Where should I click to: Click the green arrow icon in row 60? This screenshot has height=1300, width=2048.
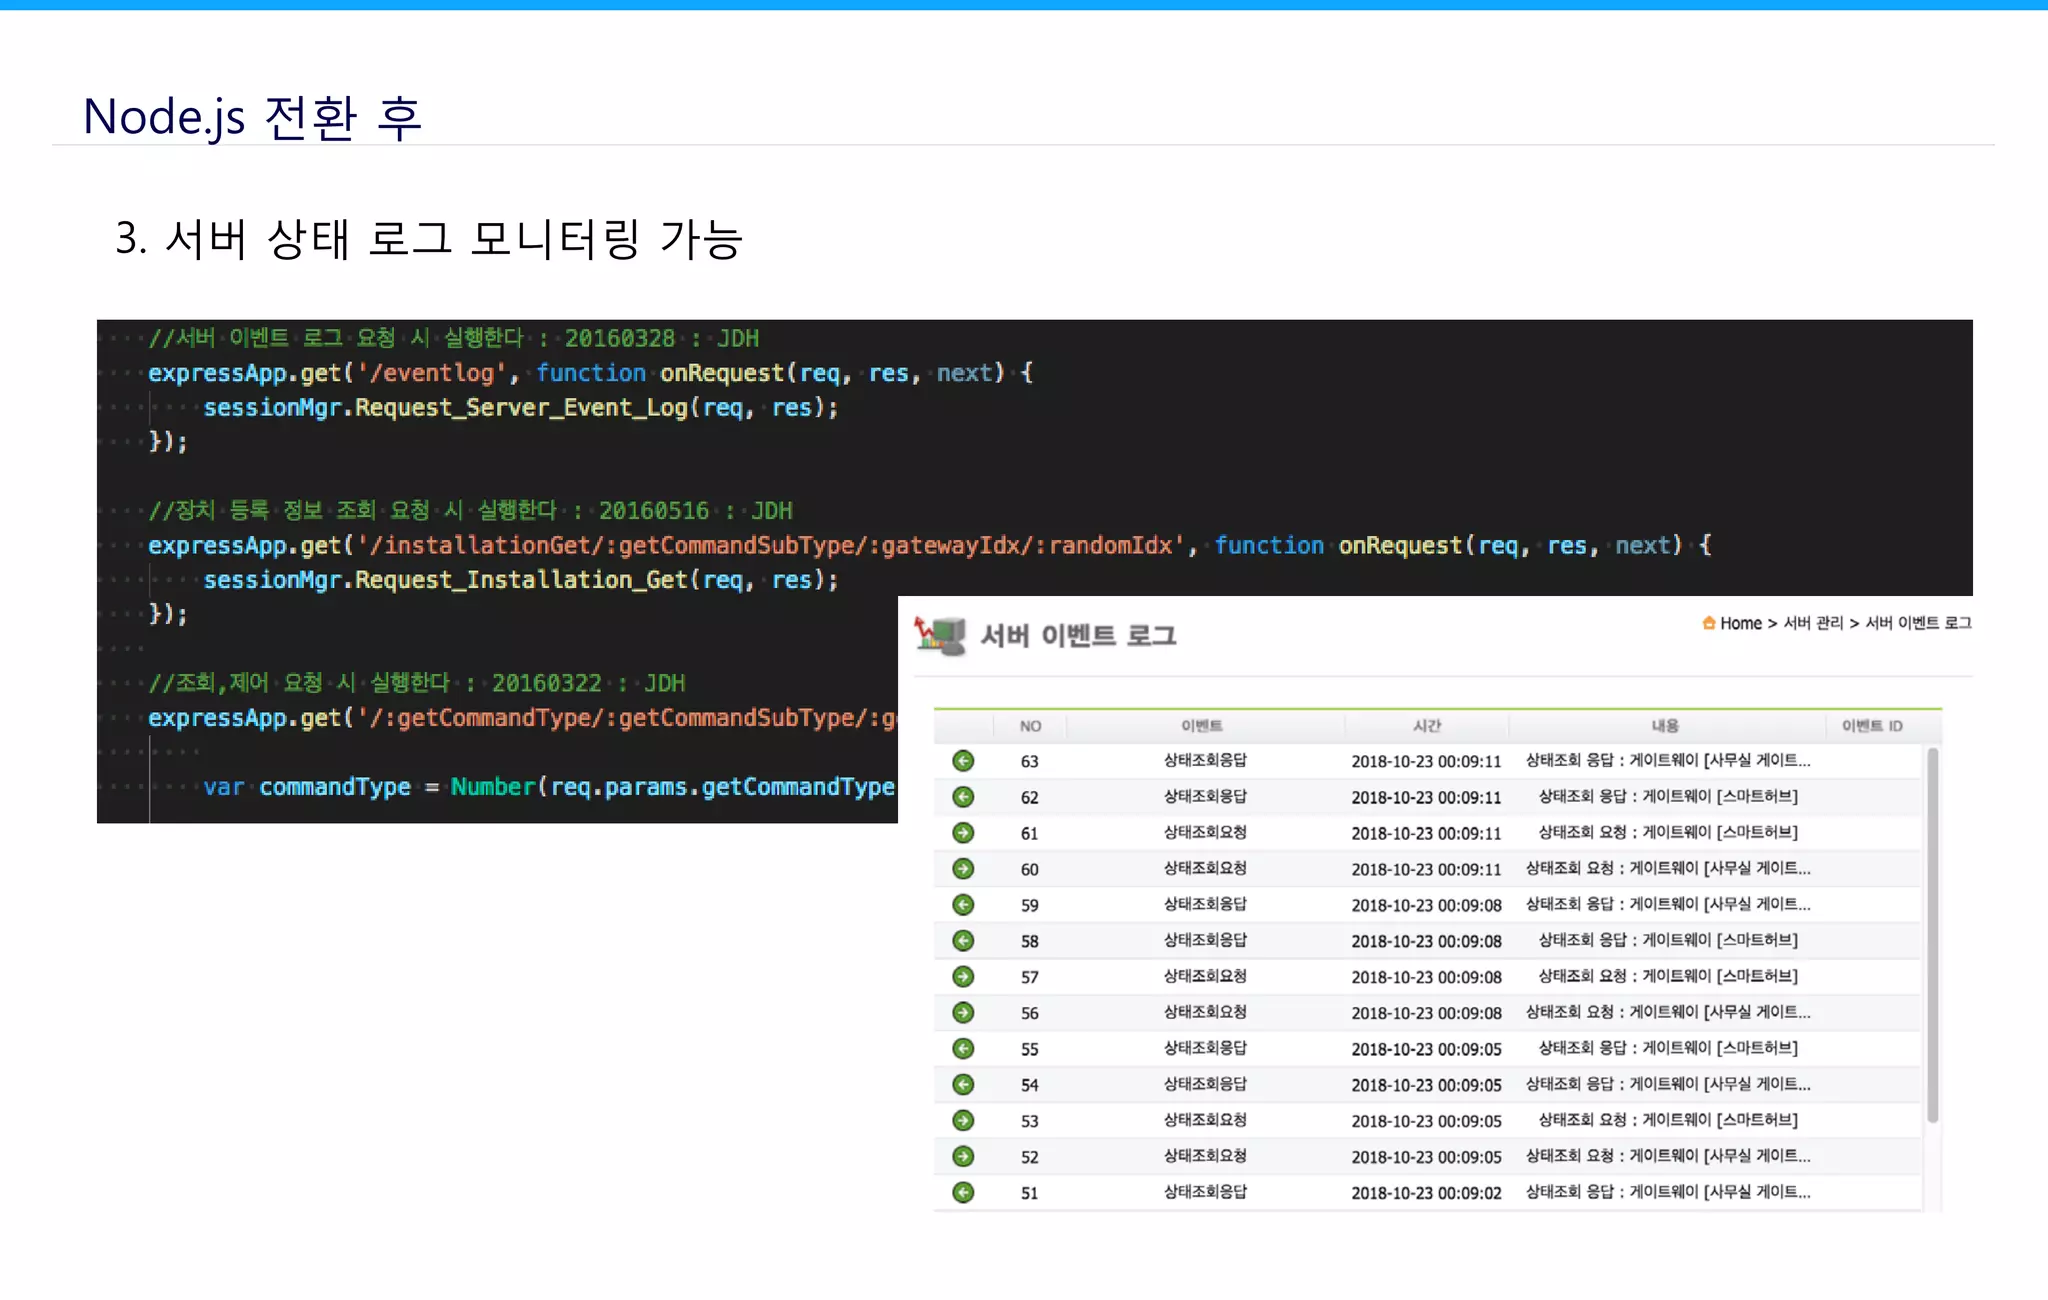pos(963,869)
